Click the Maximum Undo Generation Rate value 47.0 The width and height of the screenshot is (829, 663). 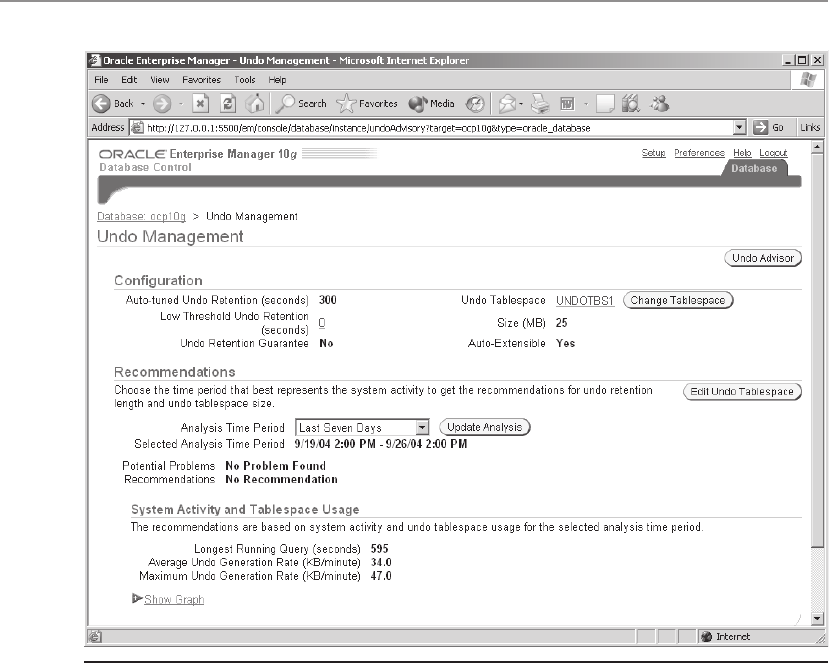381,576
